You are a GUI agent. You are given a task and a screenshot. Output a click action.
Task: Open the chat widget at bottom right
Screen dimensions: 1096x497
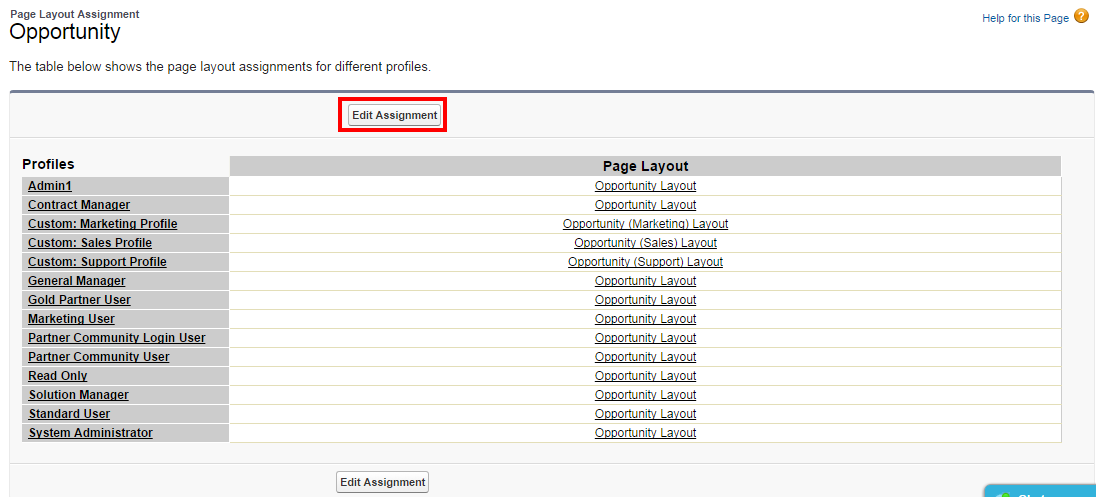point(1040,492)
